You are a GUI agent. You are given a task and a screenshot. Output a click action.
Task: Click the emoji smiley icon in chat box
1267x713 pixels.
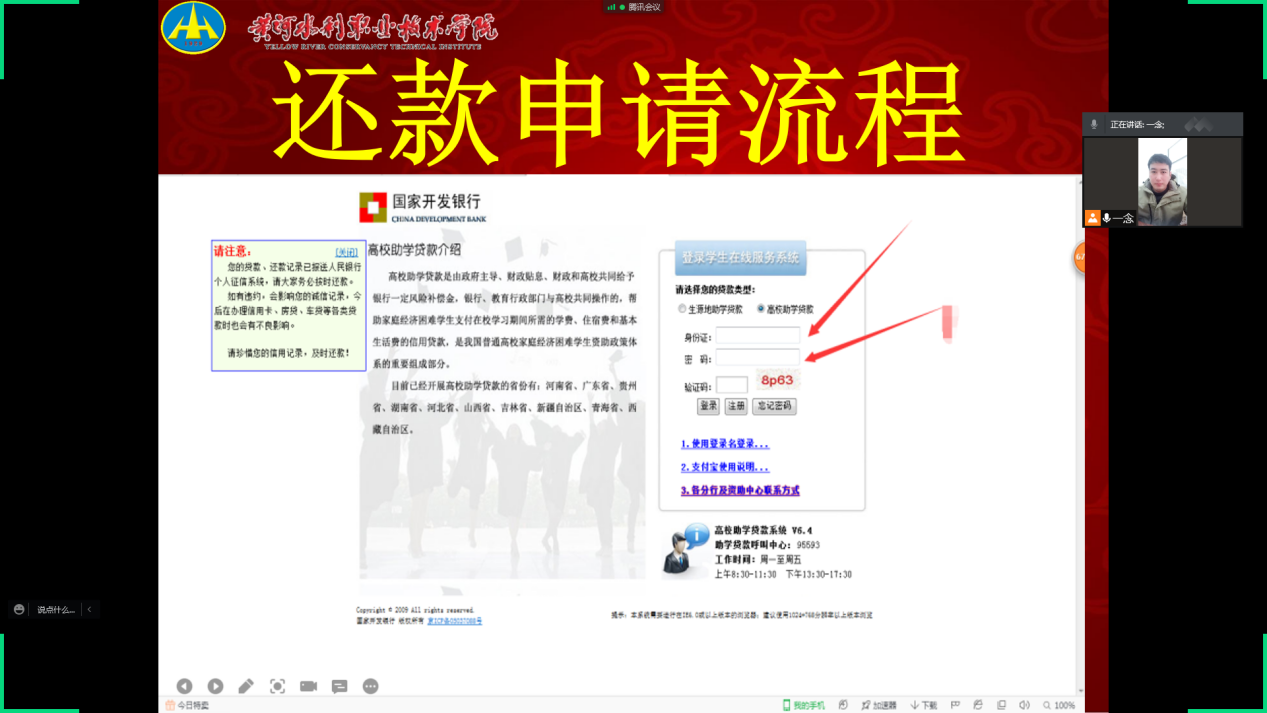click(19, 609)
